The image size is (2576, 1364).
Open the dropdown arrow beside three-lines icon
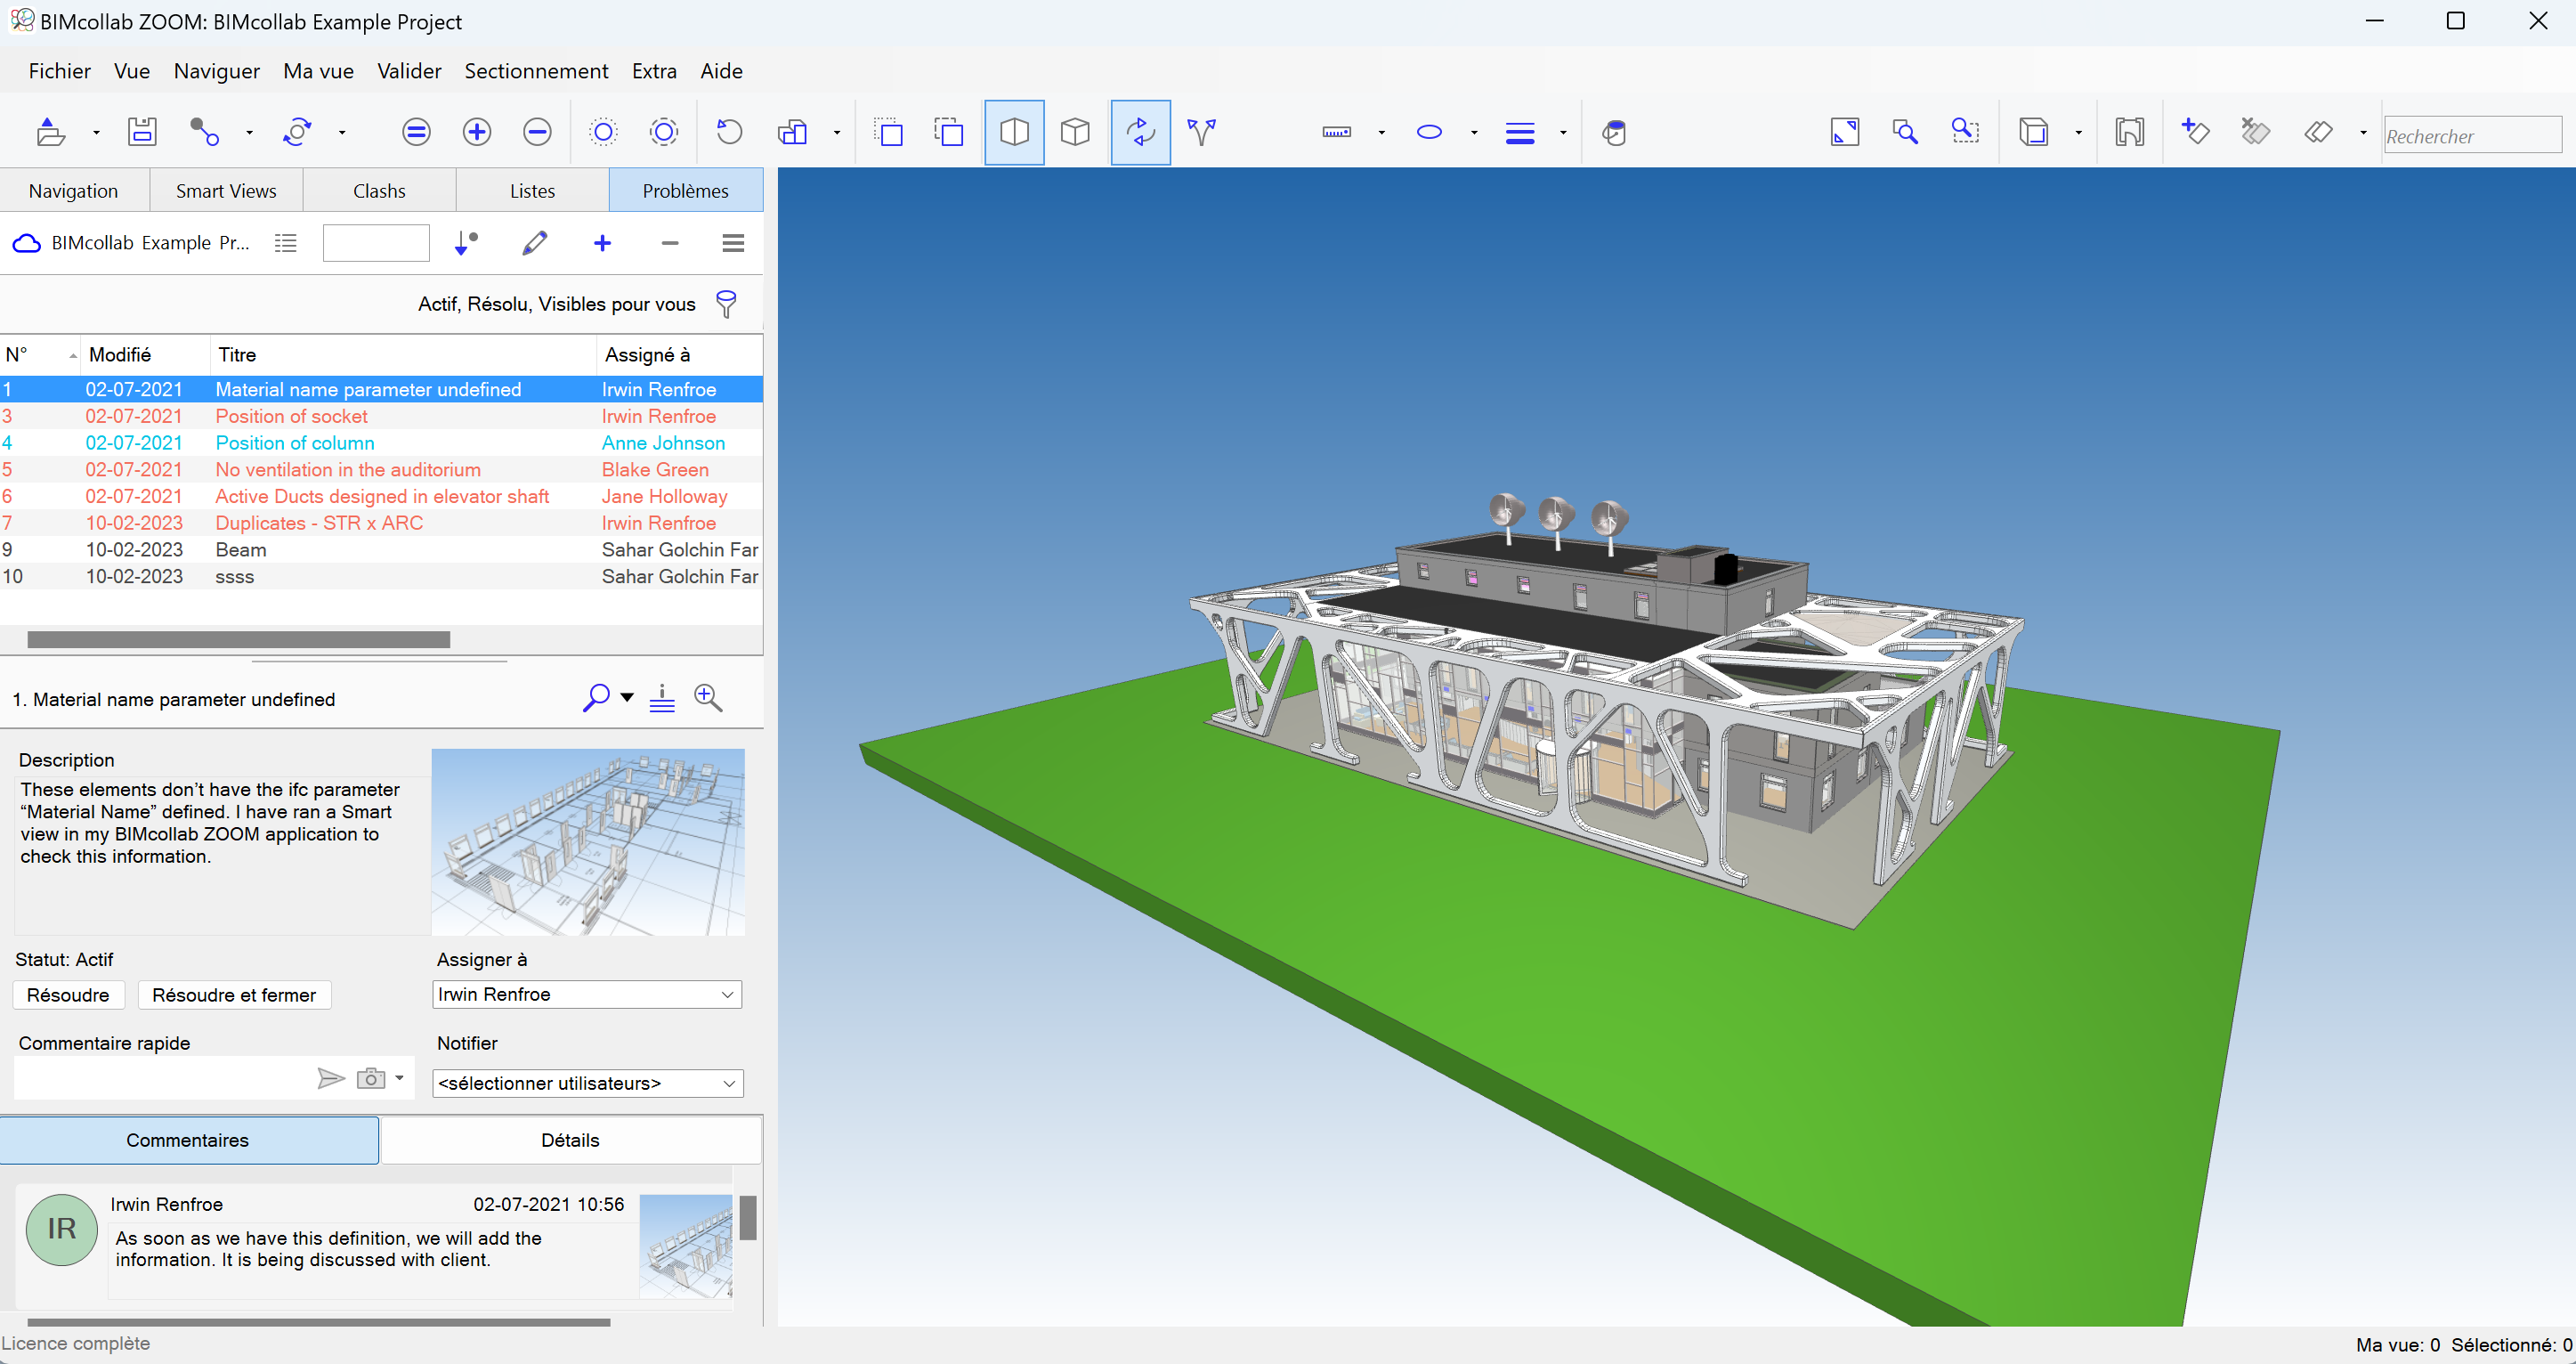[1563, 132]
